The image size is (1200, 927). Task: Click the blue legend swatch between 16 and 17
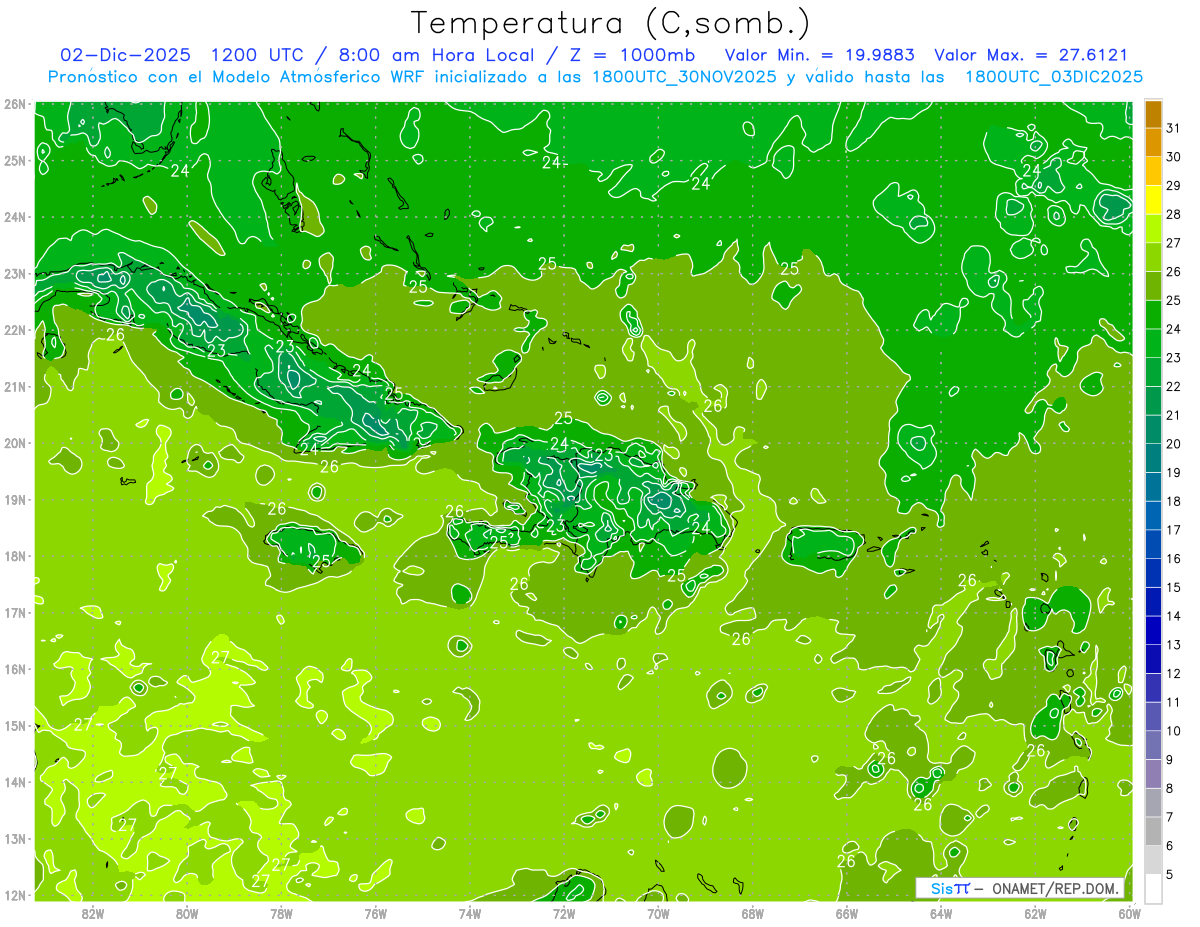pos(1153,544)
